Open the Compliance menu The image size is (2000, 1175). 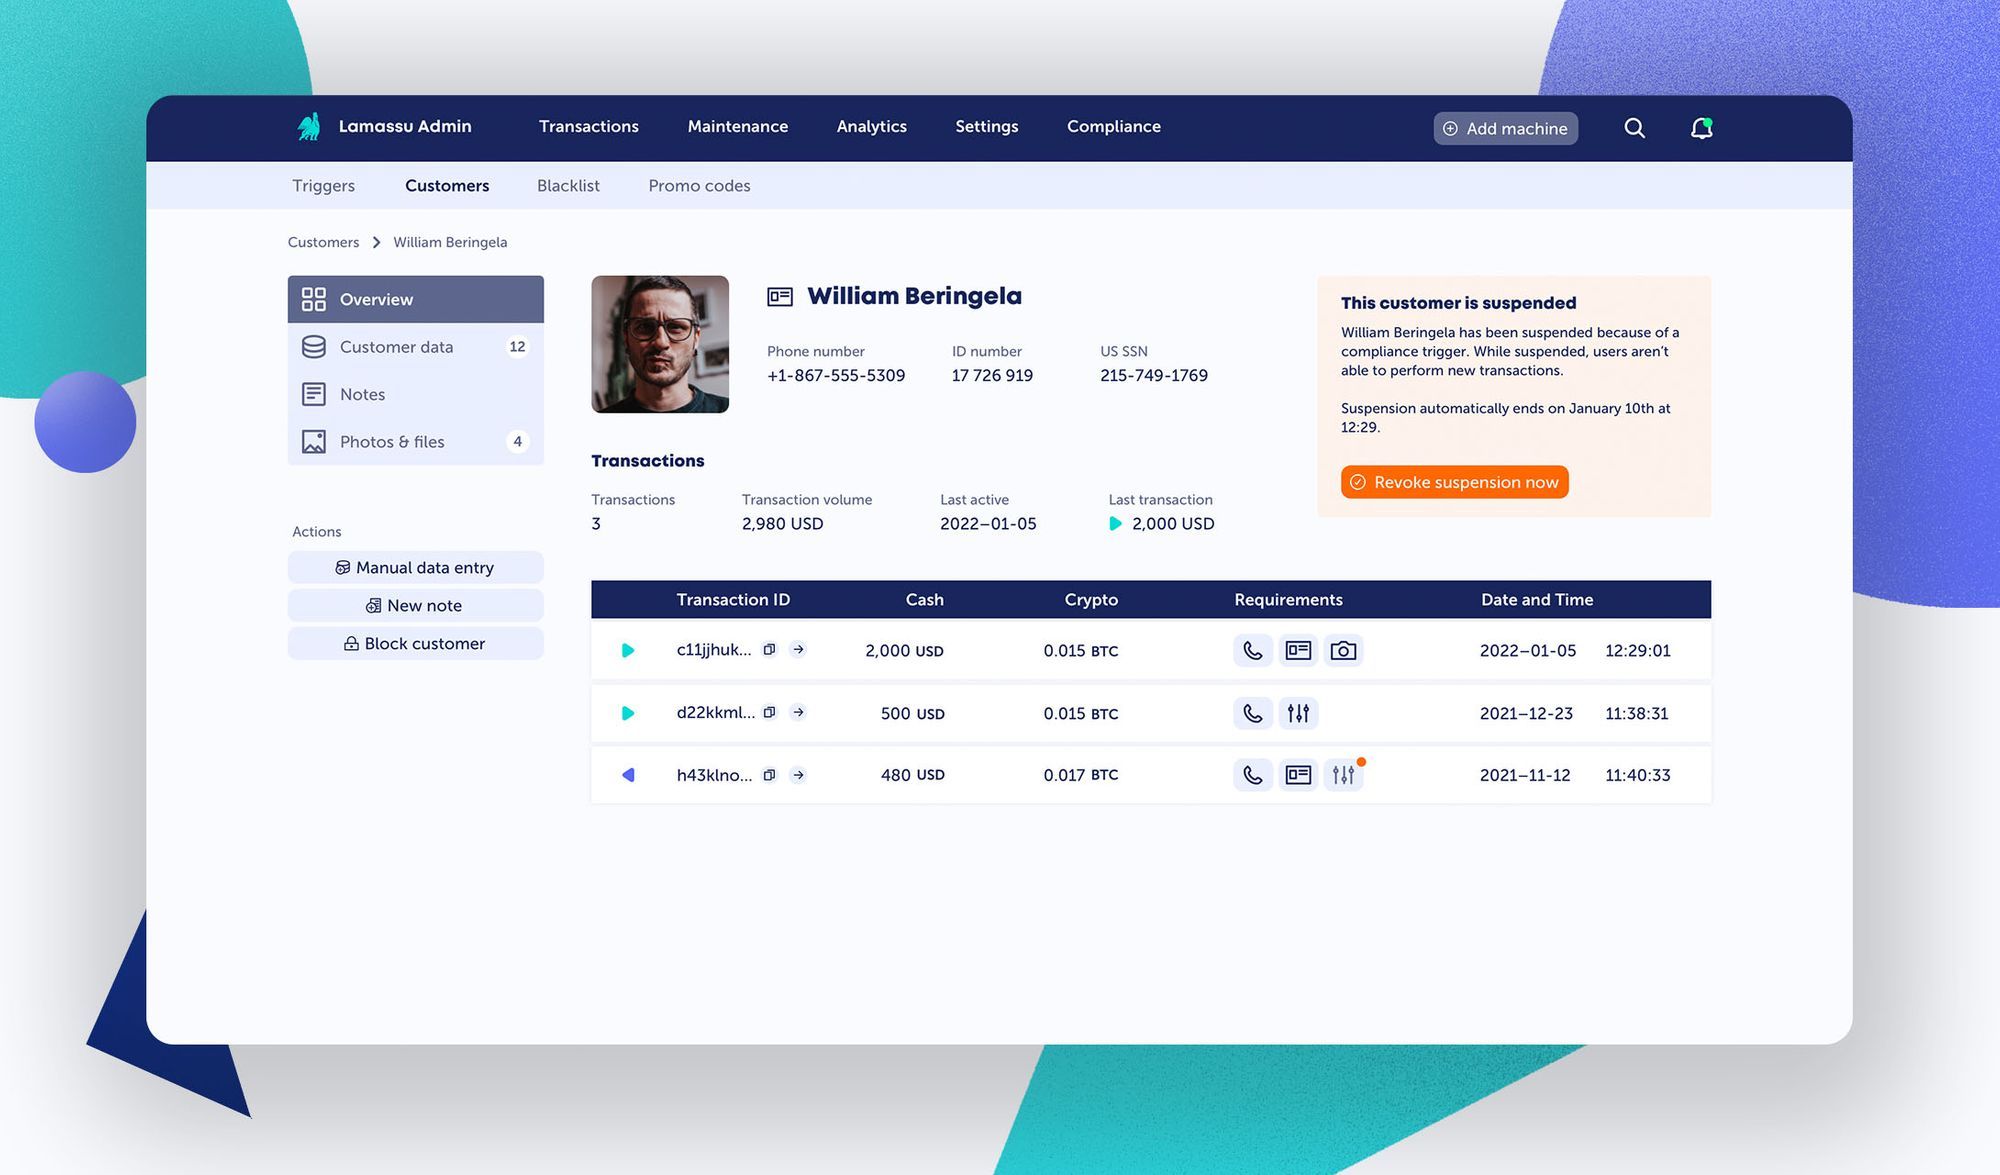point(1113,126)
